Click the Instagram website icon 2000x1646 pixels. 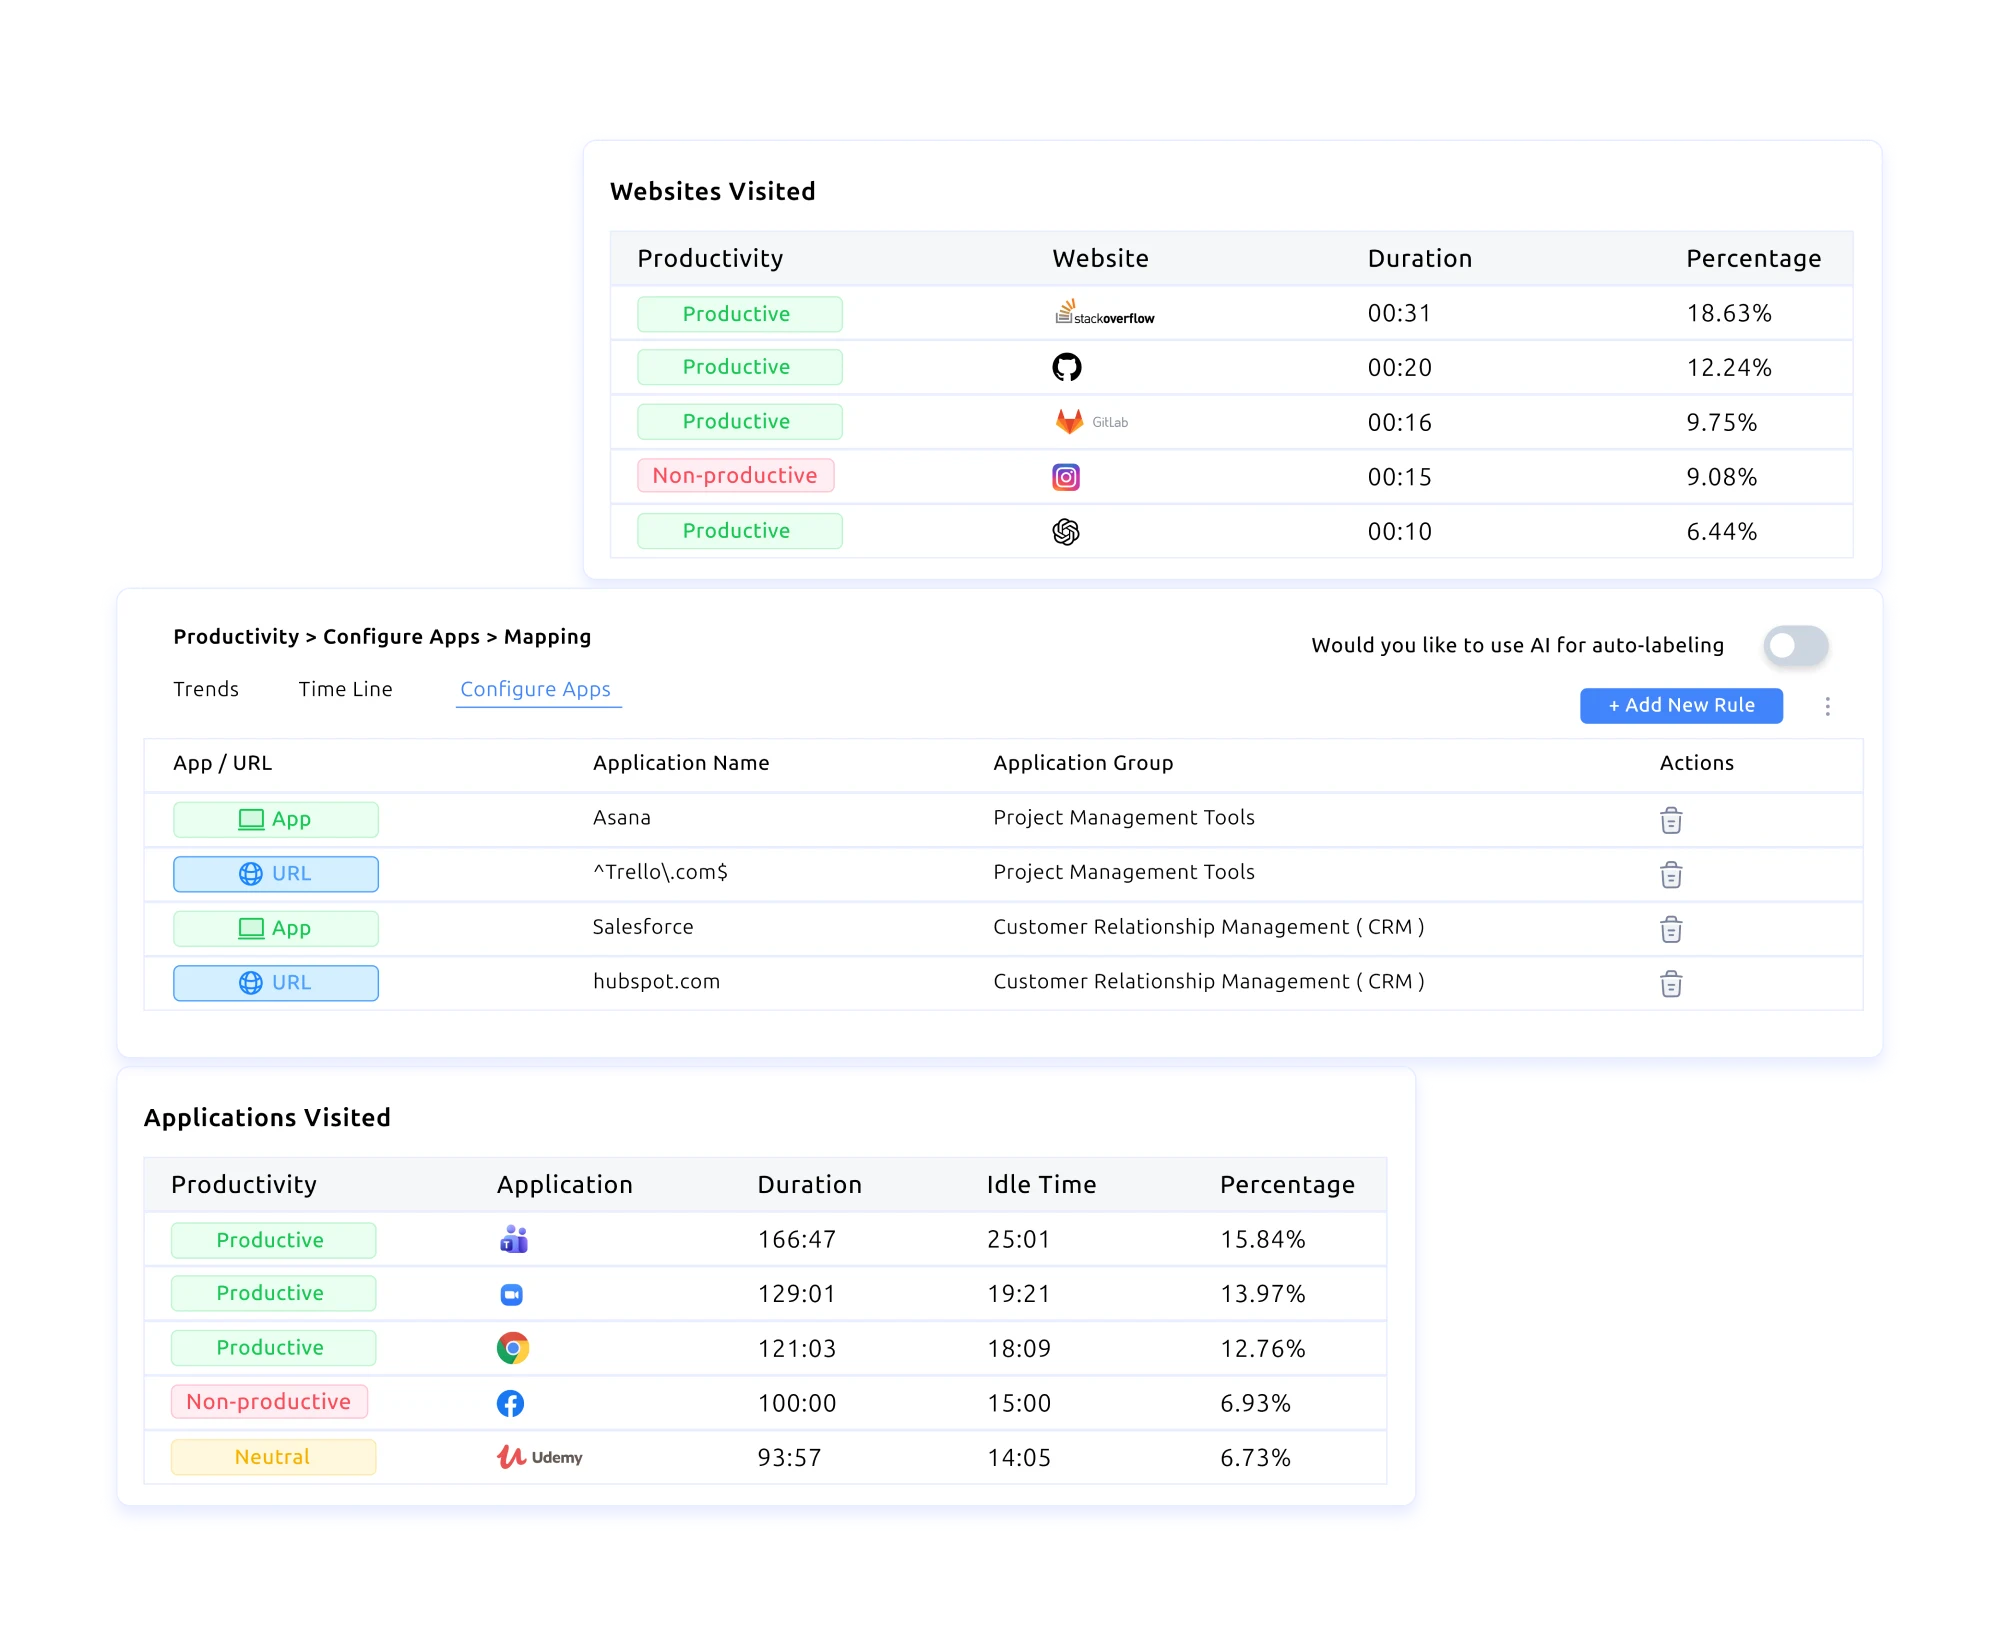(x=1066, y=477)
